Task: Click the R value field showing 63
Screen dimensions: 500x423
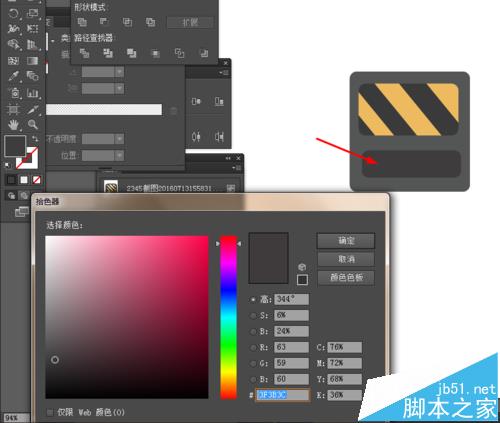Action: pos(291,347)
